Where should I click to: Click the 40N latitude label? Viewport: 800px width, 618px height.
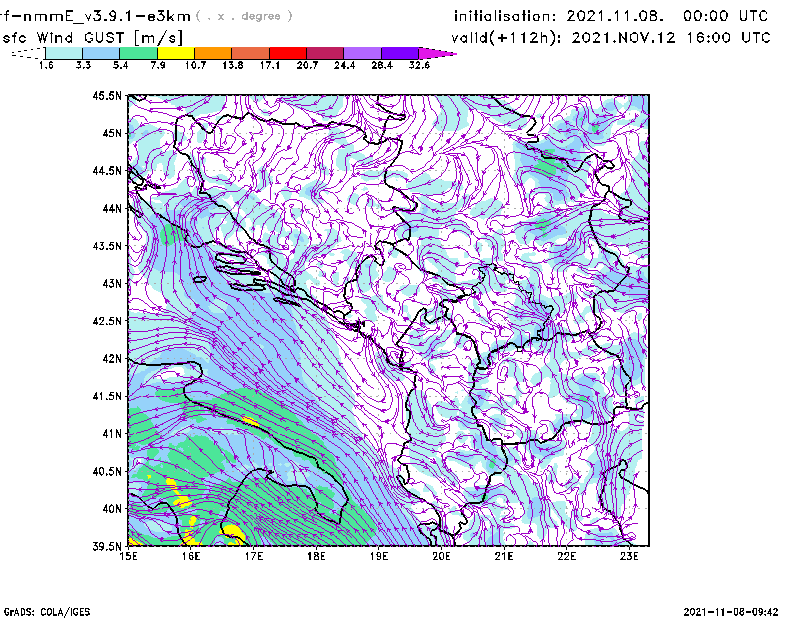pos(112,509)
